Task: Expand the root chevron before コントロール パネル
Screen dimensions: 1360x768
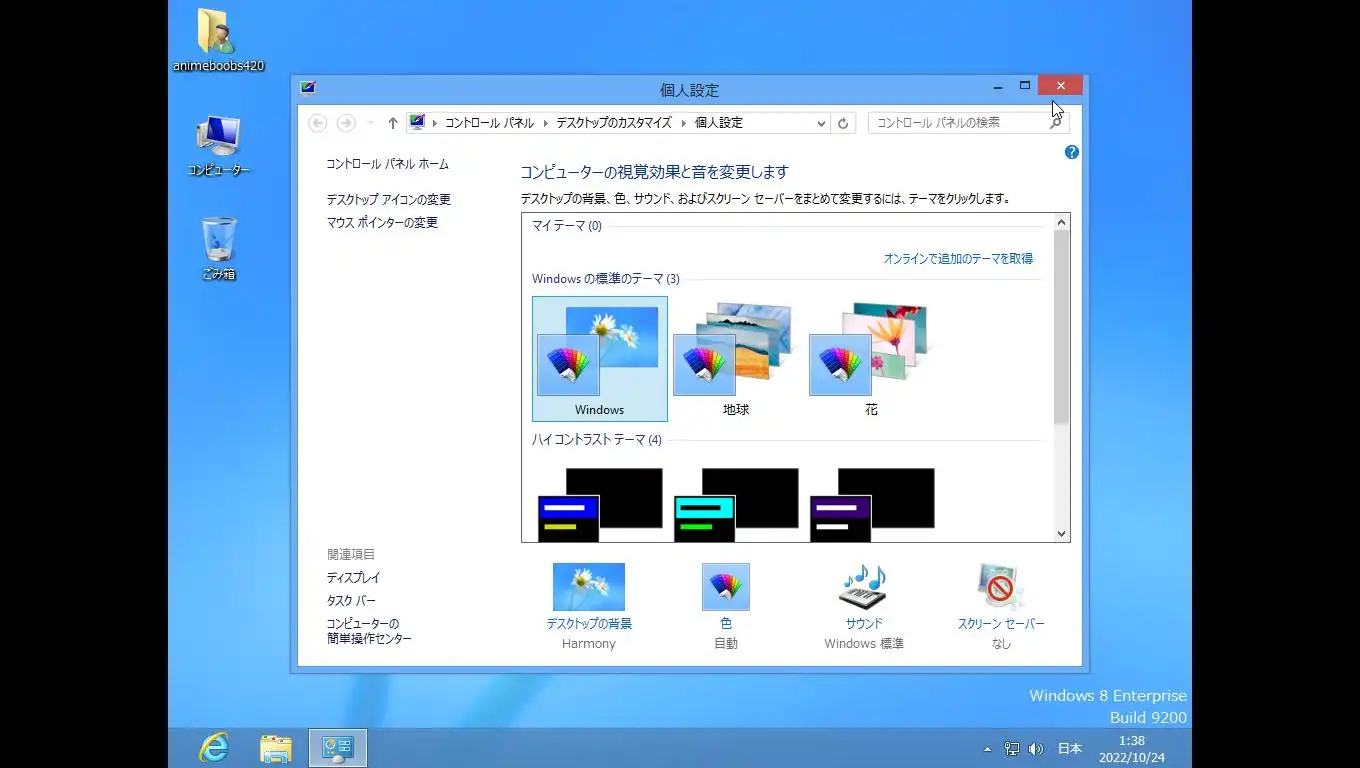Action: (435, 123)
